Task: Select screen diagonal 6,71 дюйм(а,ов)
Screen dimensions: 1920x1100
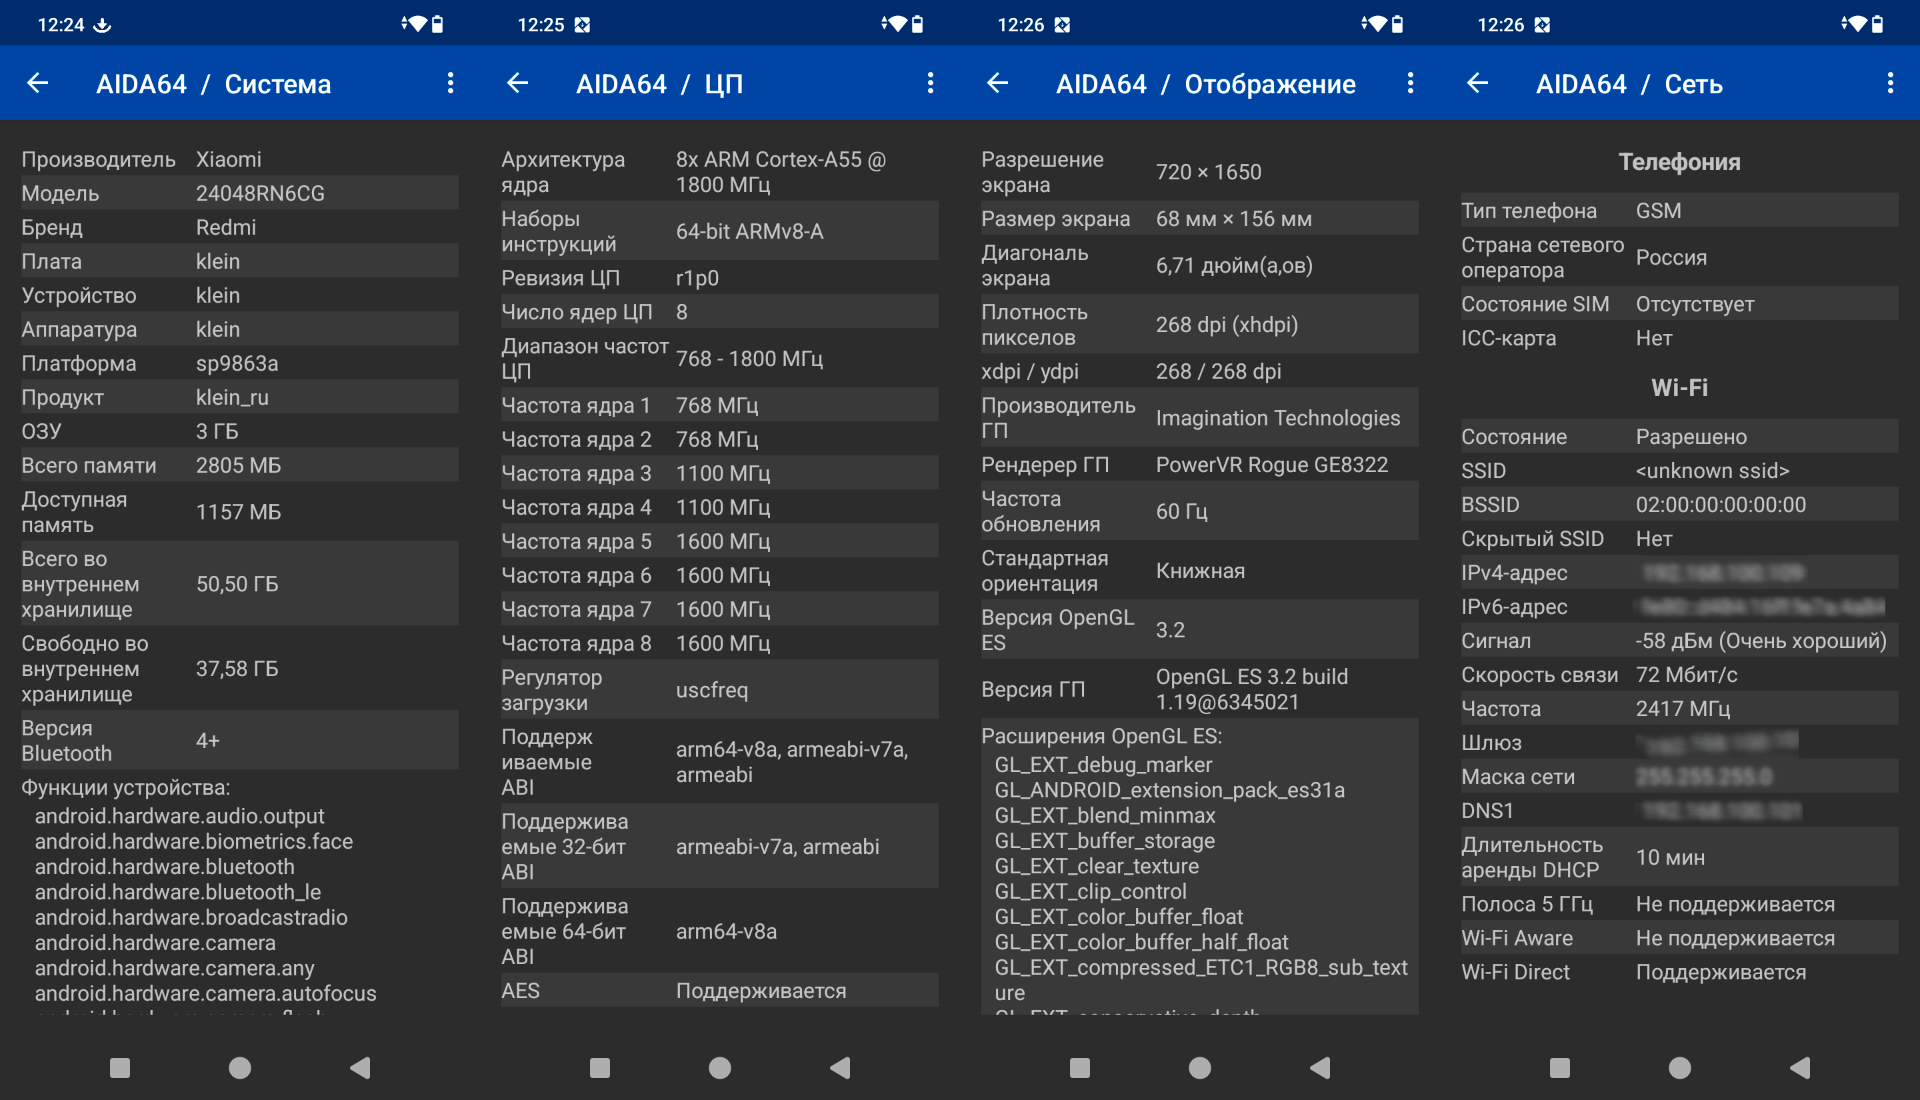Action: [x=1234, y=265]
